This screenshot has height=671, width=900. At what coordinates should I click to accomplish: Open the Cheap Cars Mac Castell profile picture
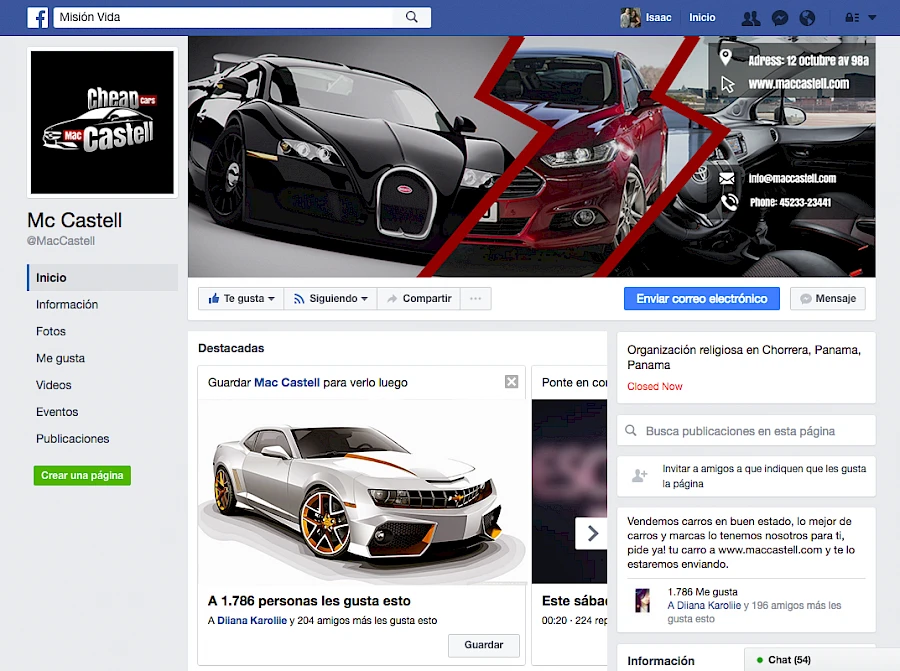click(102, 122)
